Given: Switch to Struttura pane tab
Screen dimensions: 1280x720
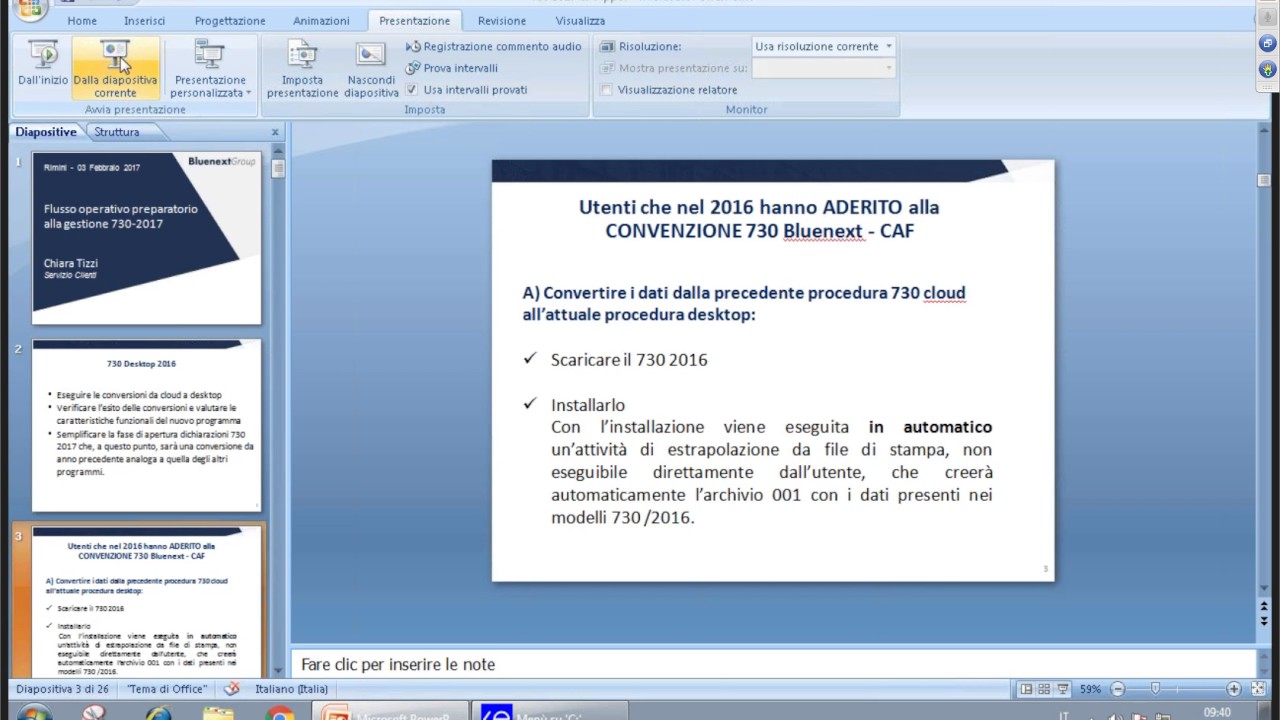Looking at the screenshot, I should pyautogui.click(x=117, y=132).
